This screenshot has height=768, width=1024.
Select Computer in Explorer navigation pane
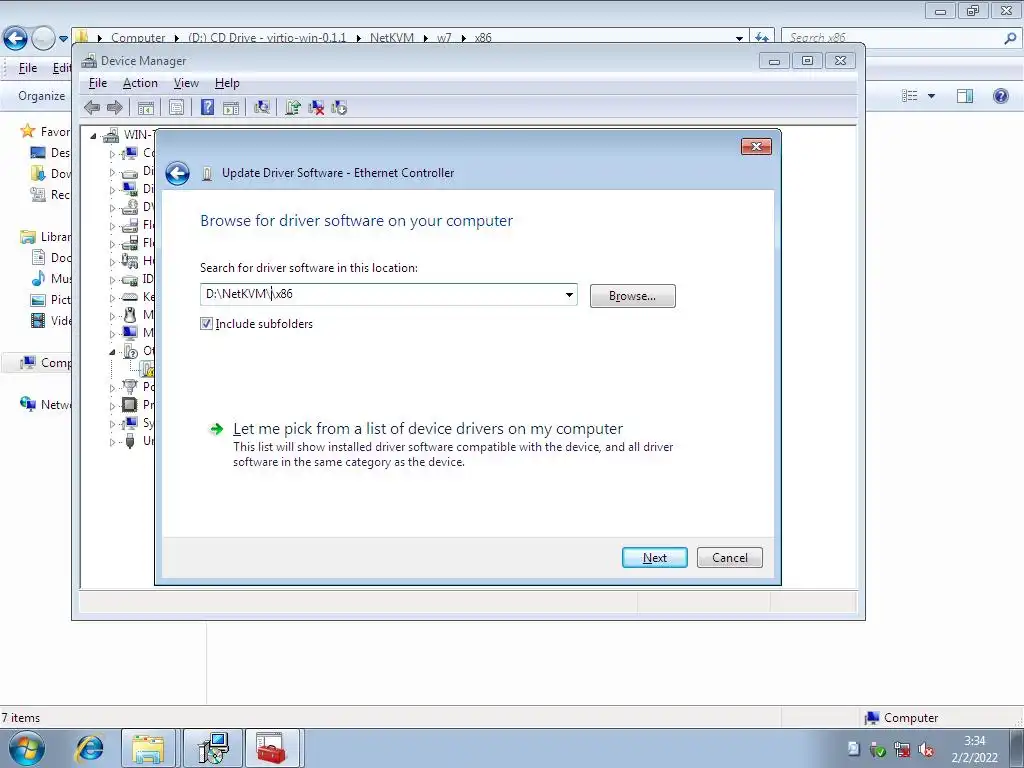[44, 362]
